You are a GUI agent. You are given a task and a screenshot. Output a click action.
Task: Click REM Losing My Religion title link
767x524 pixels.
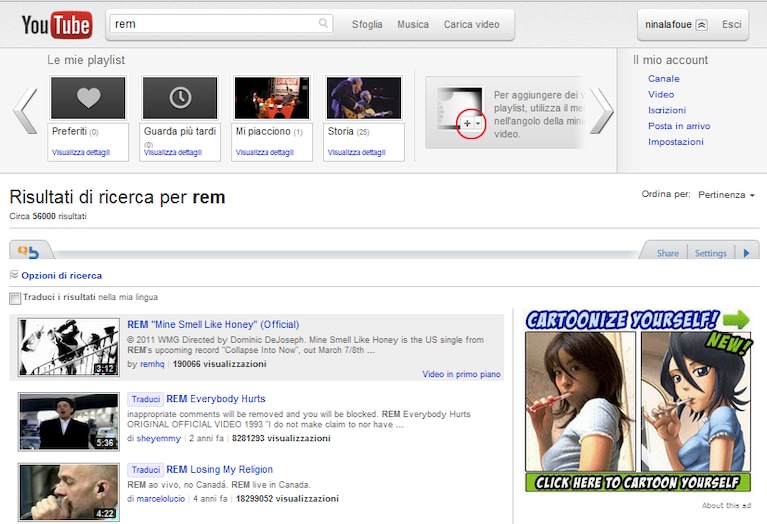point(220,469)
